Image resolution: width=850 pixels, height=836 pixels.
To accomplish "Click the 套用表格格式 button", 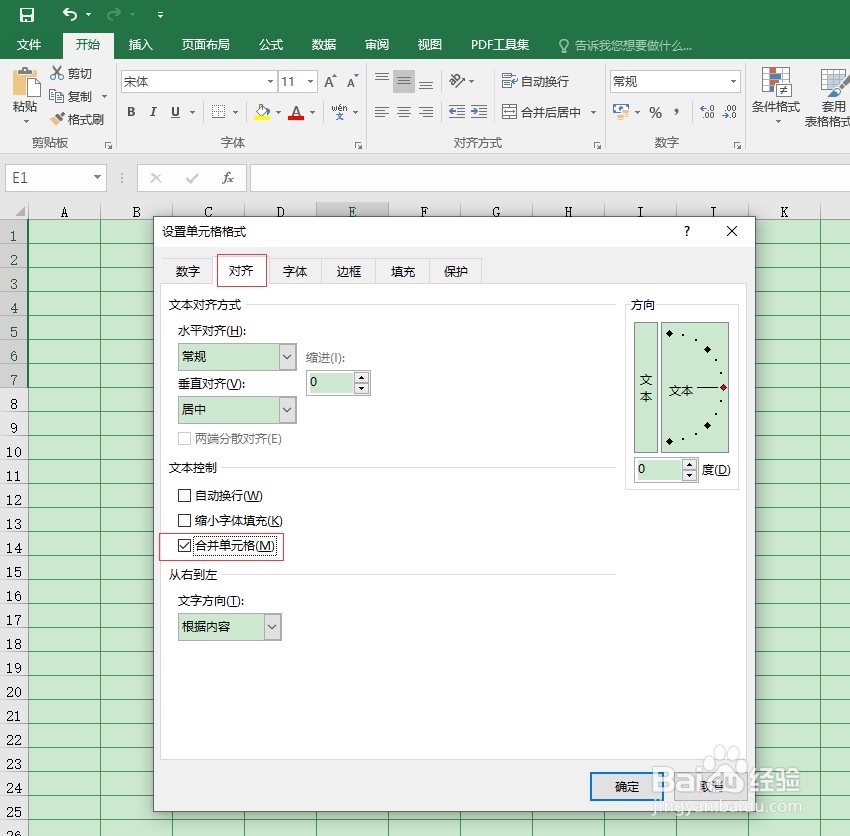I will coord(828,98).
